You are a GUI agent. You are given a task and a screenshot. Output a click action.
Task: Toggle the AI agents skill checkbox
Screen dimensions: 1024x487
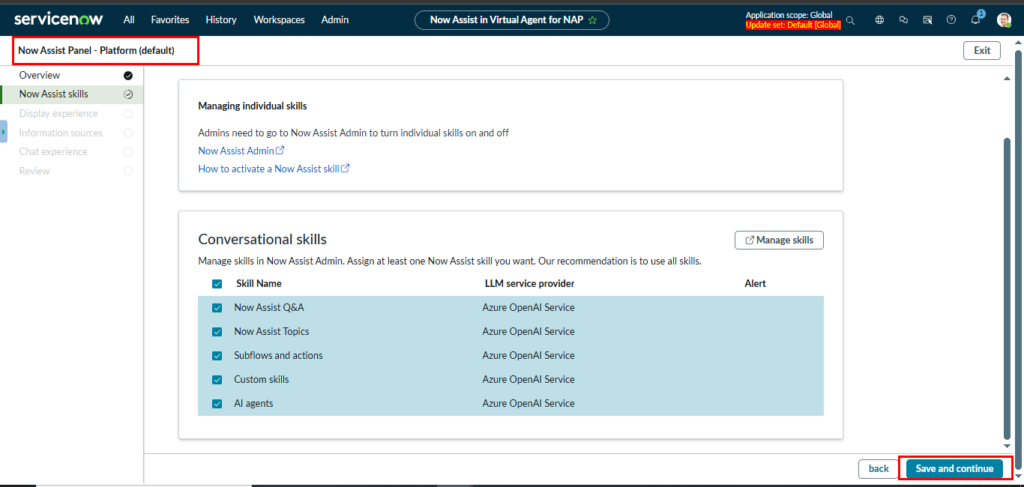pos(217,404)
